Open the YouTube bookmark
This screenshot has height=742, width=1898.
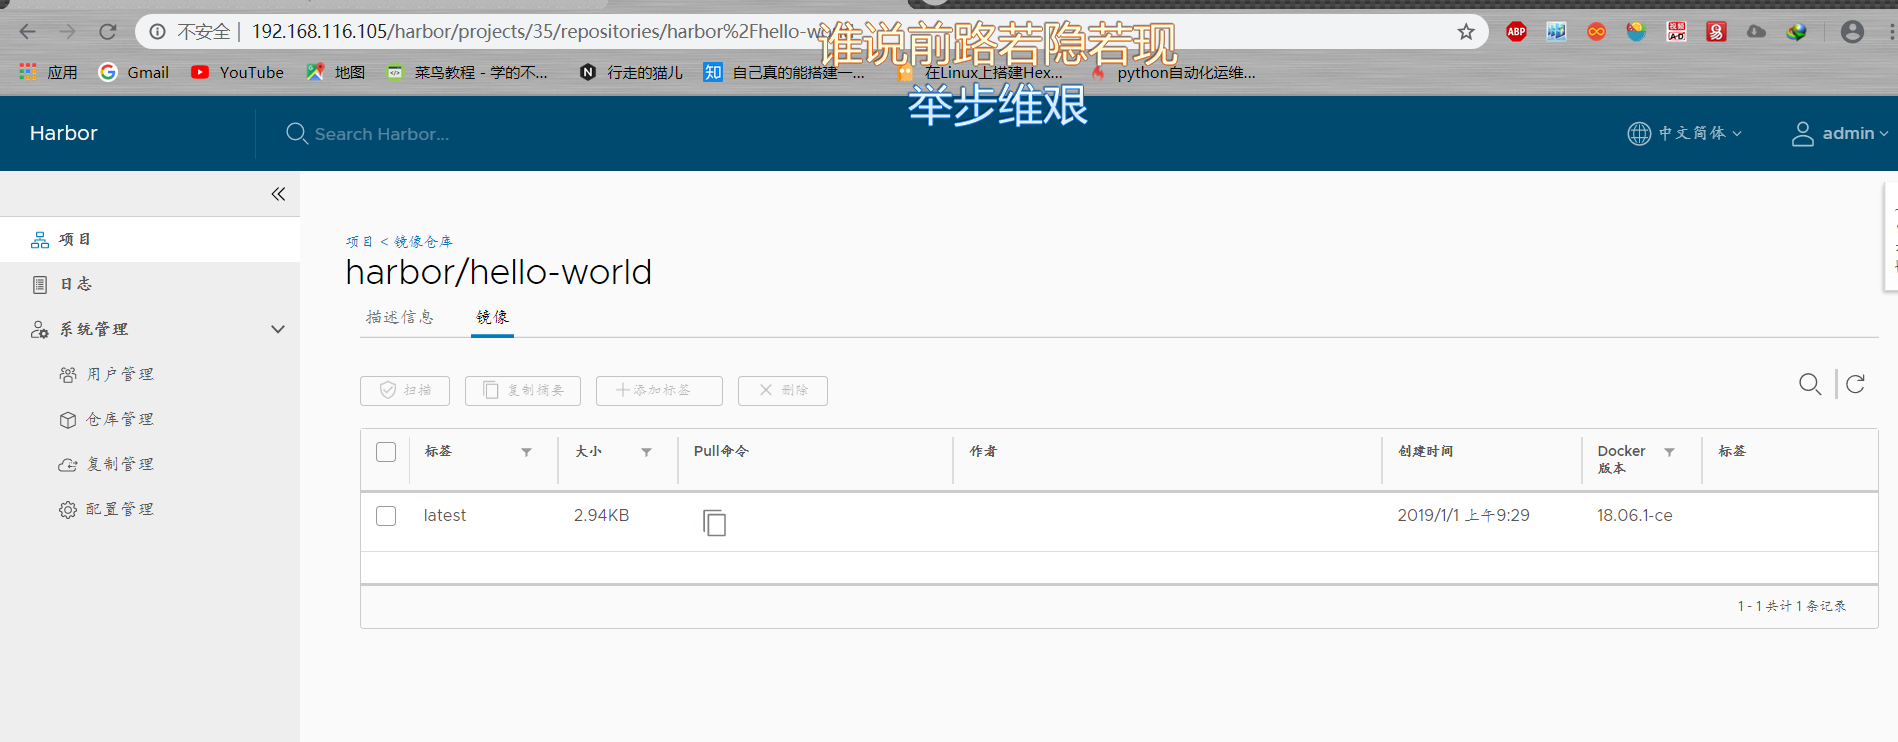tap(238, 72)
